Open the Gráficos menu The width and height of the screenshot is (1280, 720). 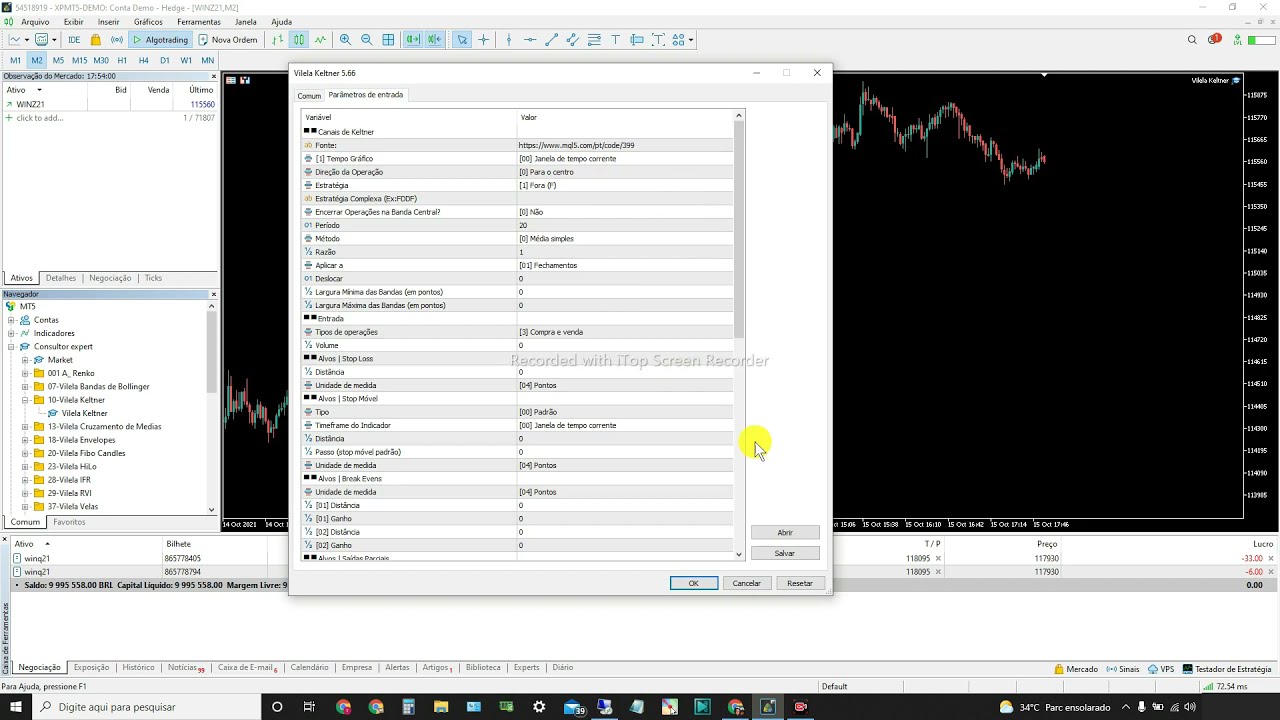click(x=148, y=22)
